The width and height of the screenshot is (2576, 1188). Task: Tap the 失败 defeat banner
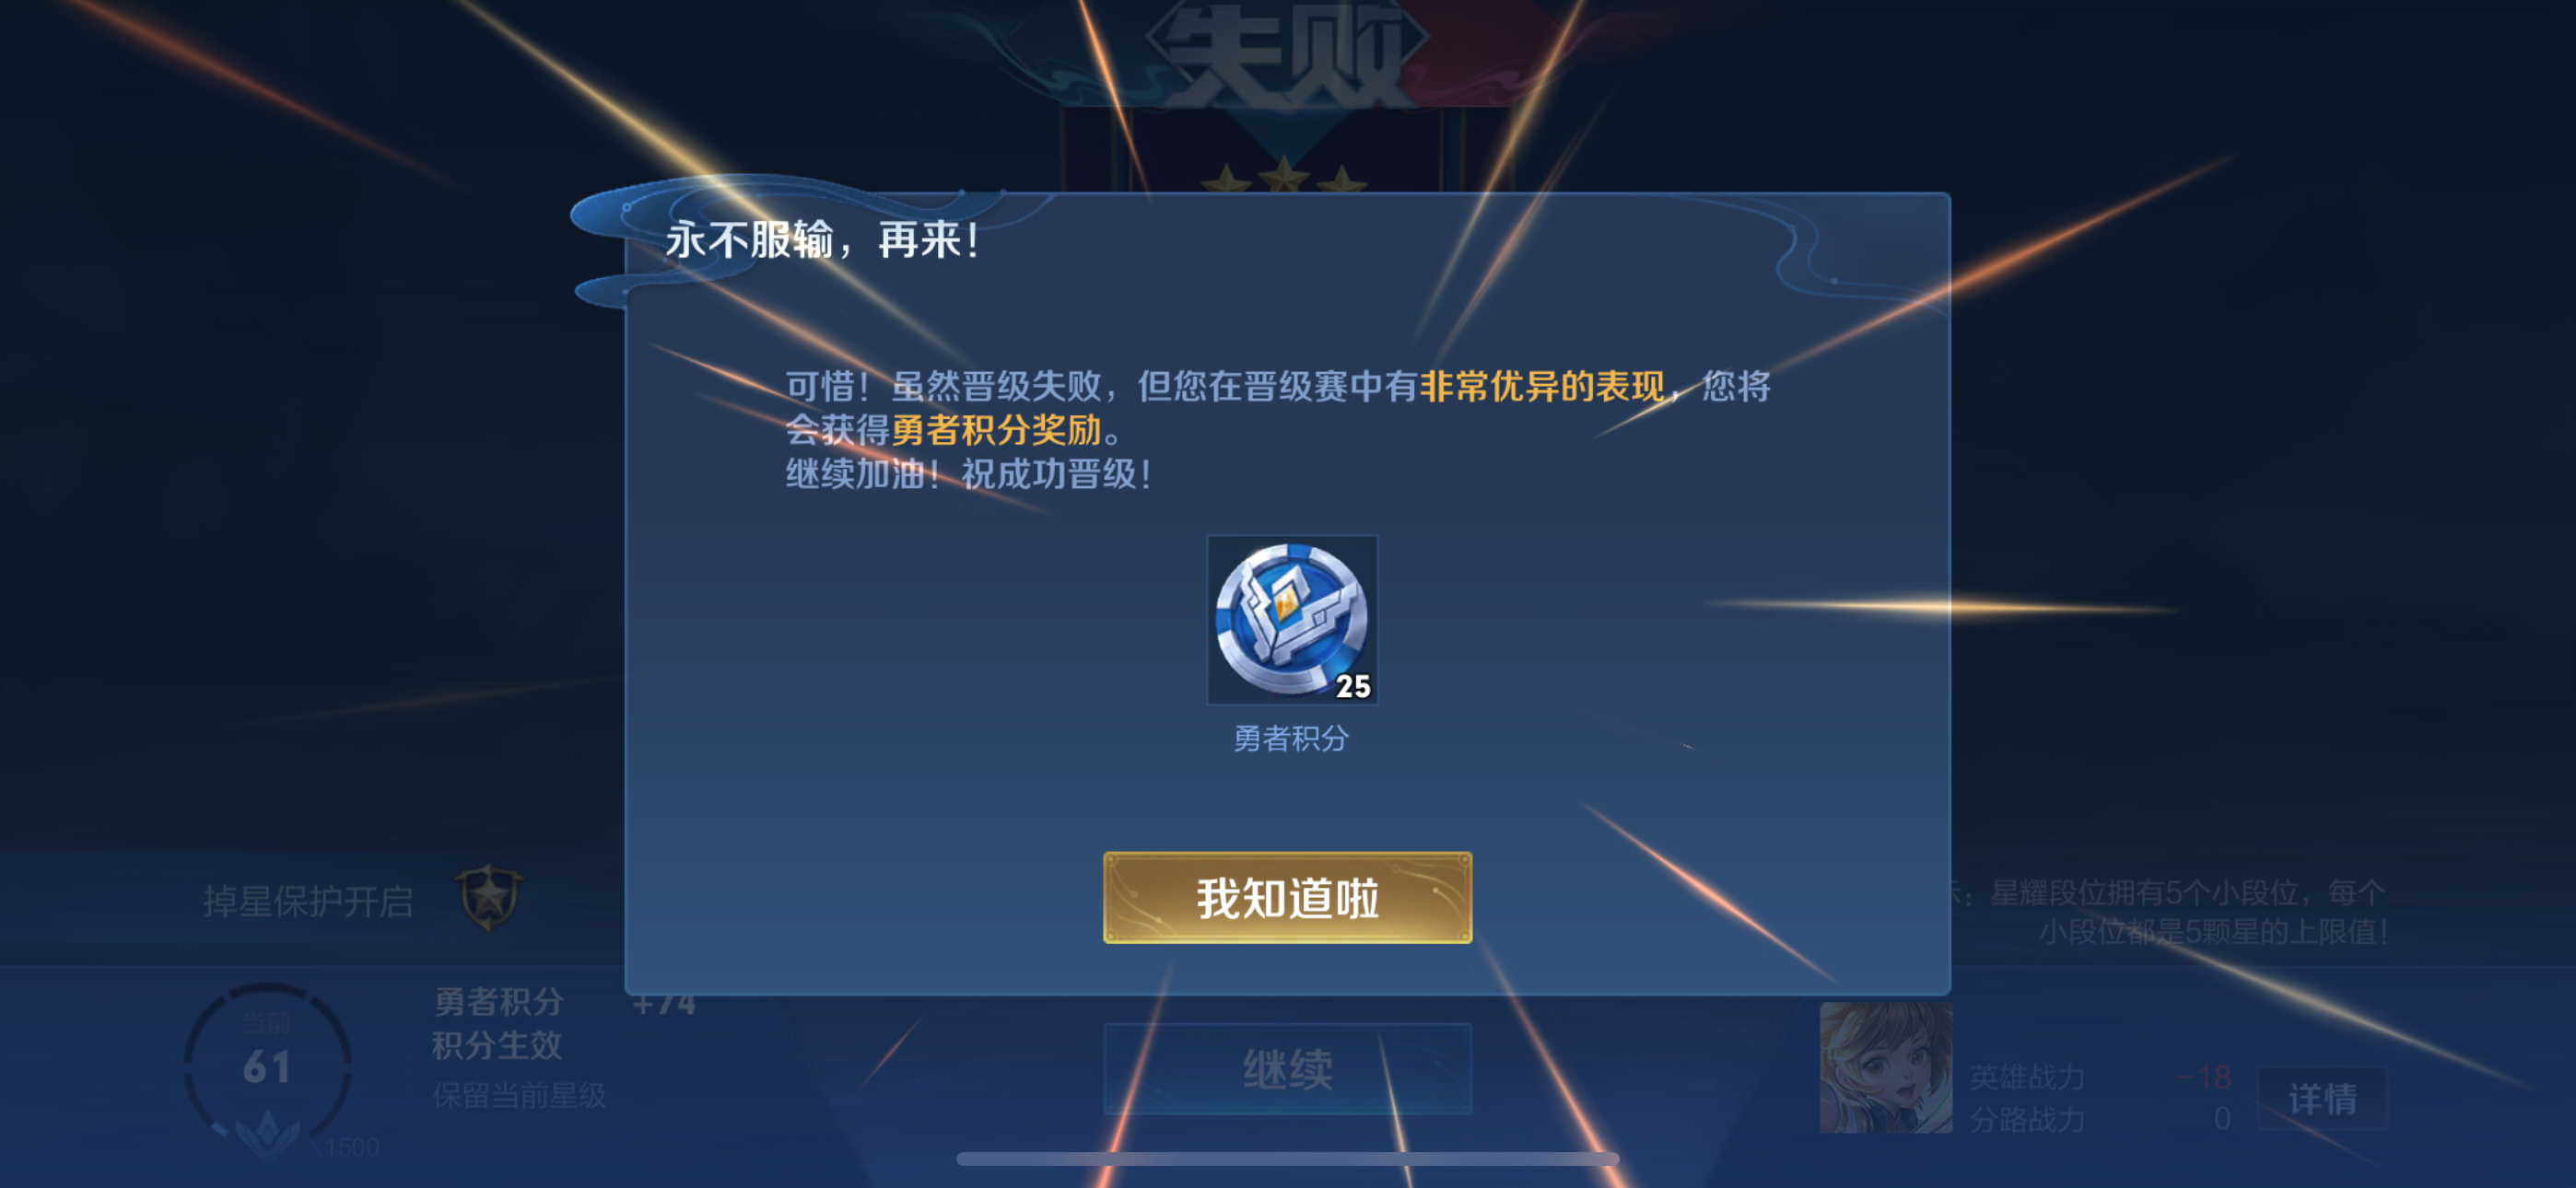1286,55
